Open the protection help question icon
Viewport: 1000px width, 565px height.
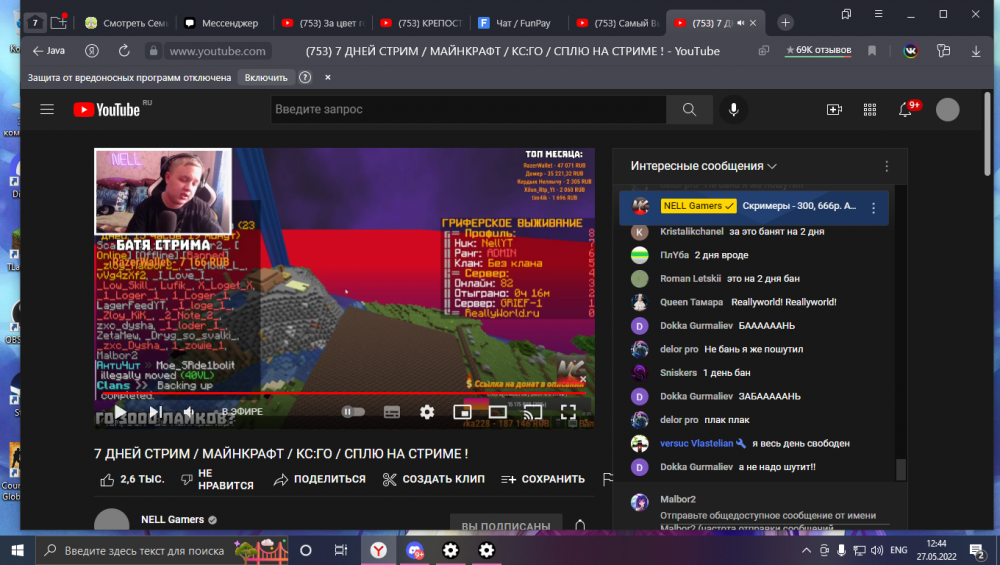(x=305, y=78)
